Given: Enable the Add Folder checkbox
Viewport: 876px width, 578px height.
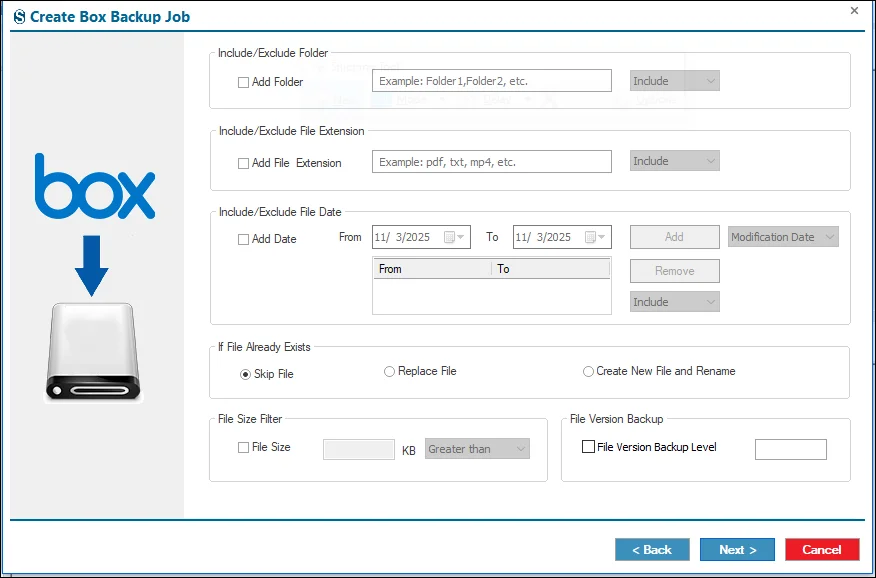Looking at the screenshot, I should [244, 83].
